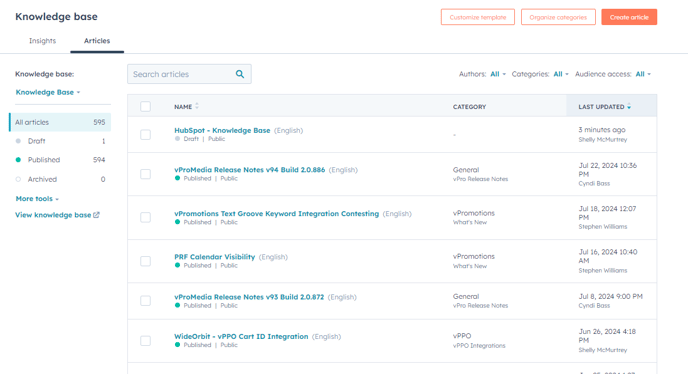688x374 pixels.
Task: Click the 595 count beside All articles
Action: (x=99, y=122)
